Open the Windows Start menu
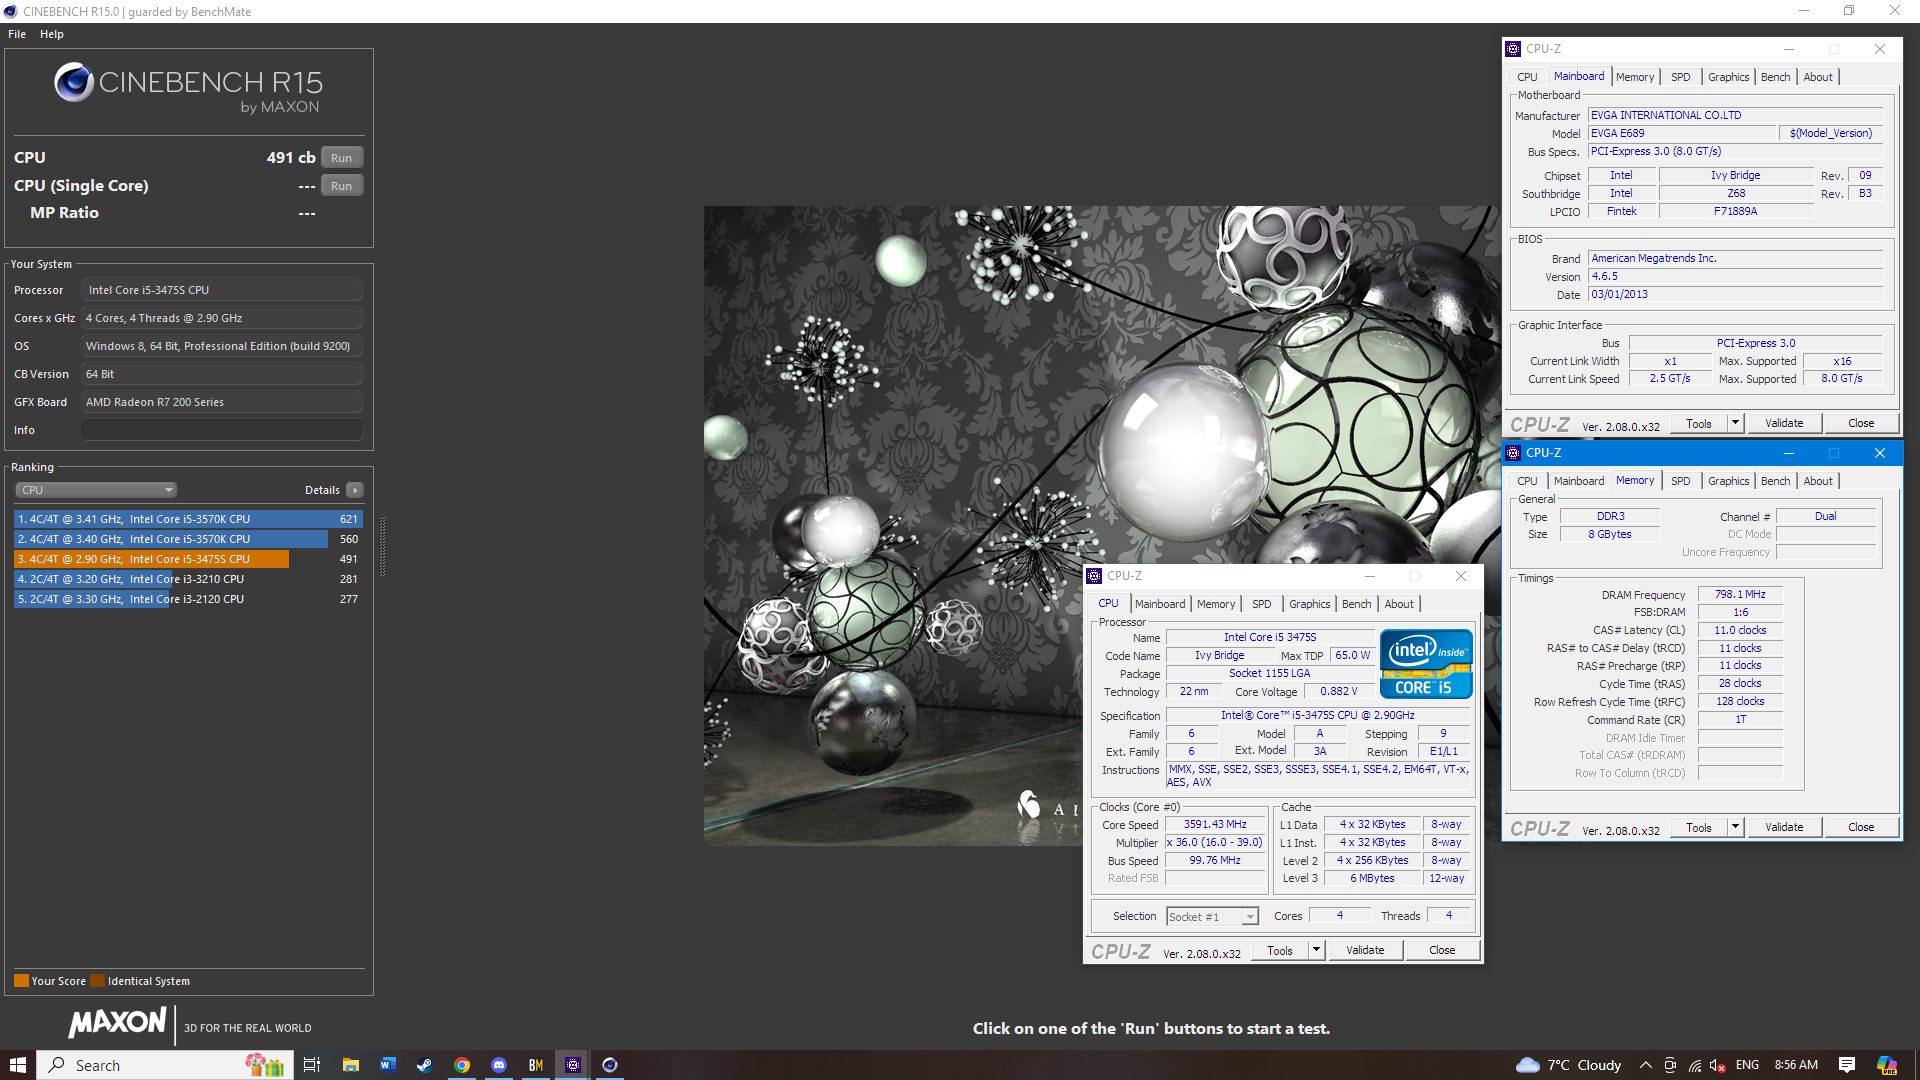The height and width of the screenshot is (1080, 1920). (x=17, y=1065)
